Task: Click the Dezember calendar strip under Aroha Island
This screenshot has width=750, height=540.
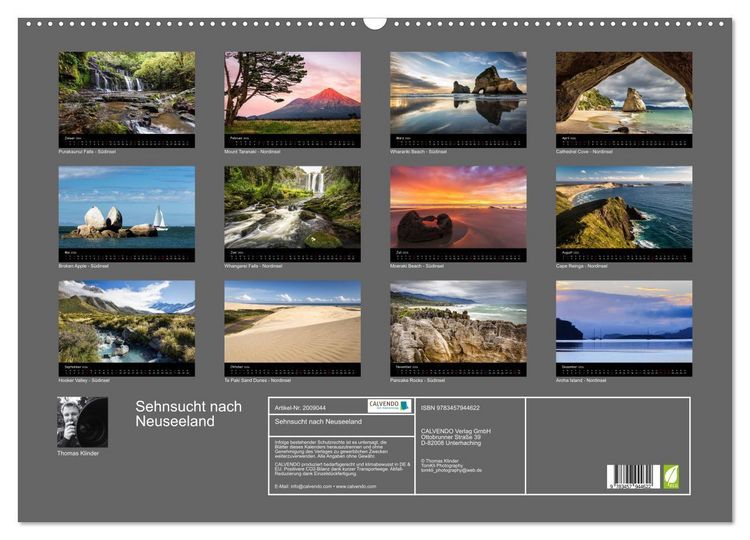Action: click(624, 369)
